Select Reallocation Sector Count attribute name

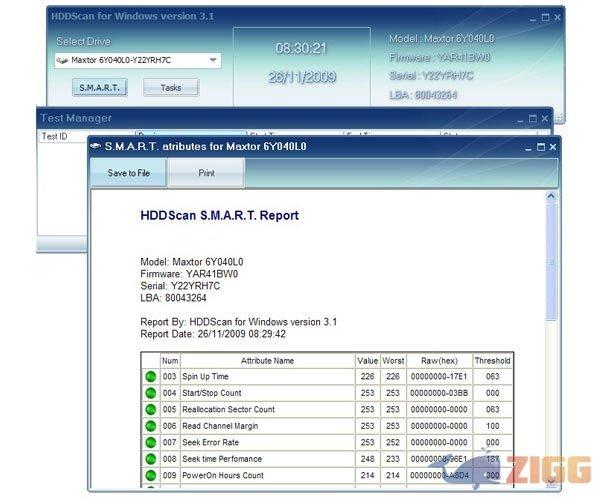coord(228,409)
